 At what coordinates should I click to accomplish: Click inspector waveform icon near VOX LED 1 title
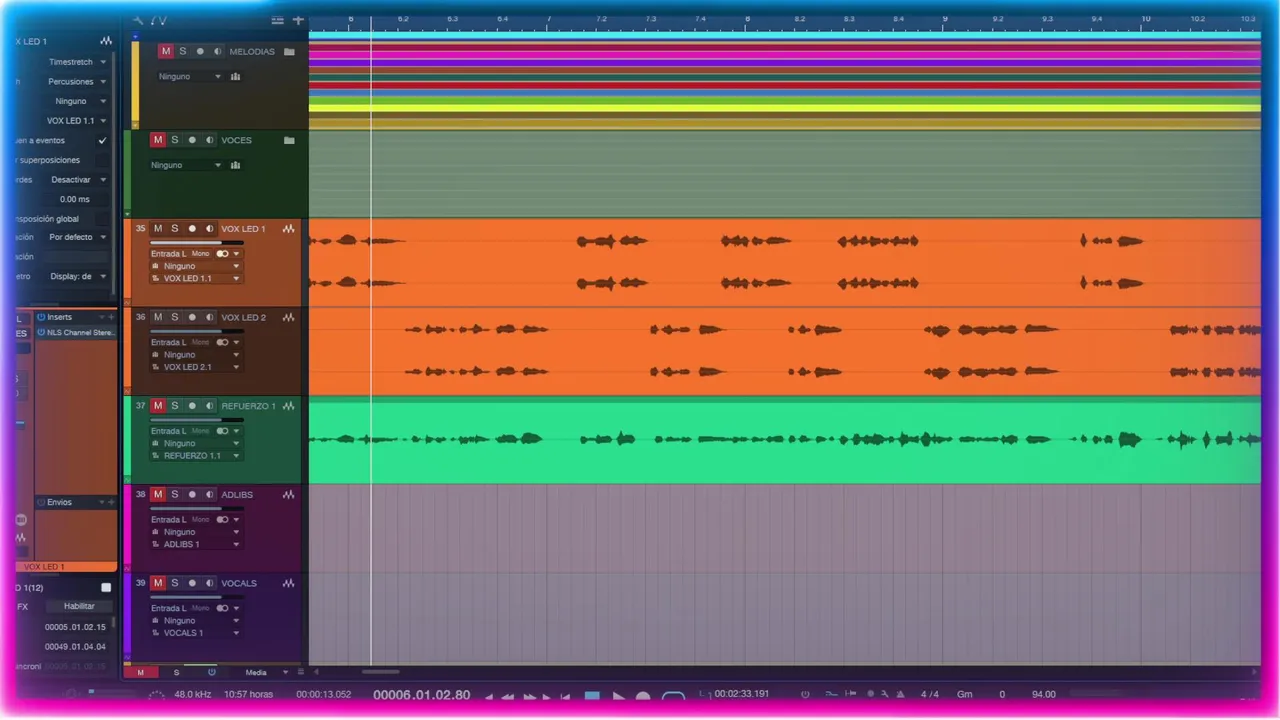(106, 41)
